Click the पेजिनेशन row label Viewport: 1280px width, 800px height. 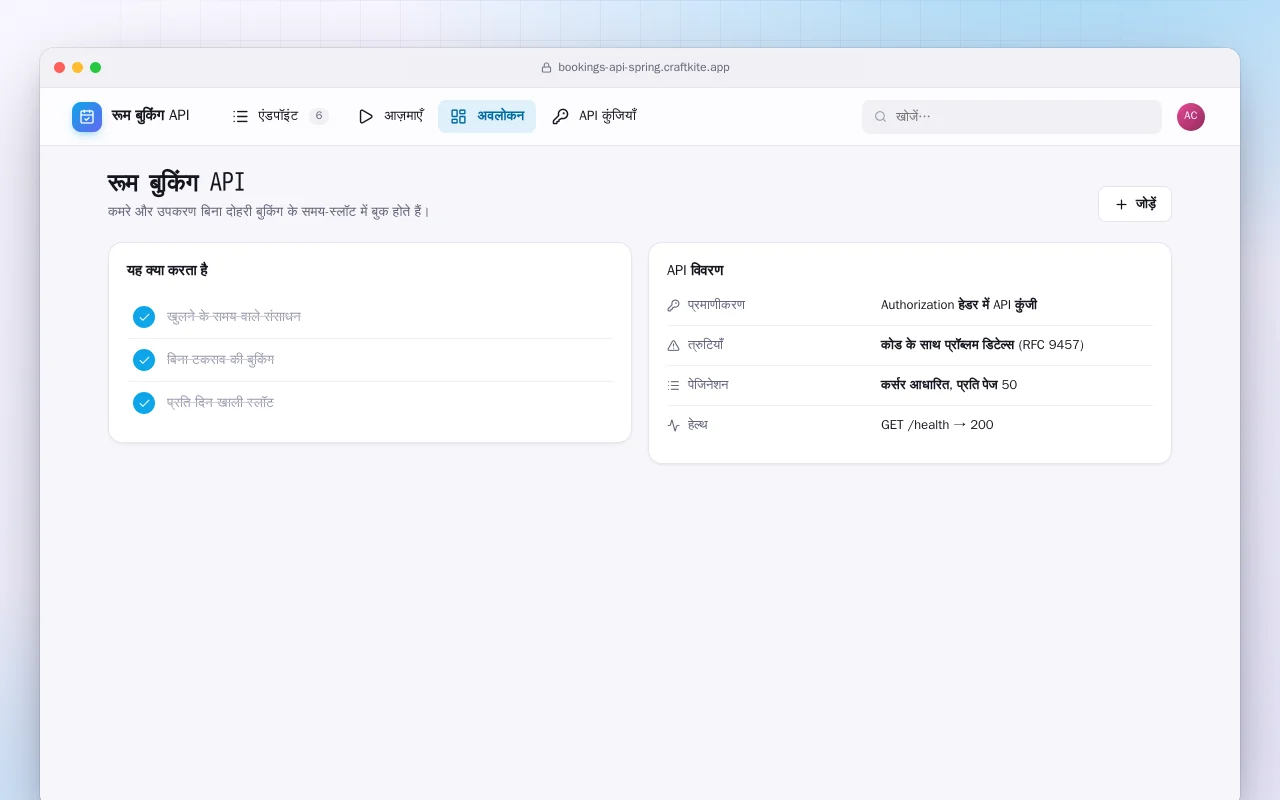[x=708, y=385]
